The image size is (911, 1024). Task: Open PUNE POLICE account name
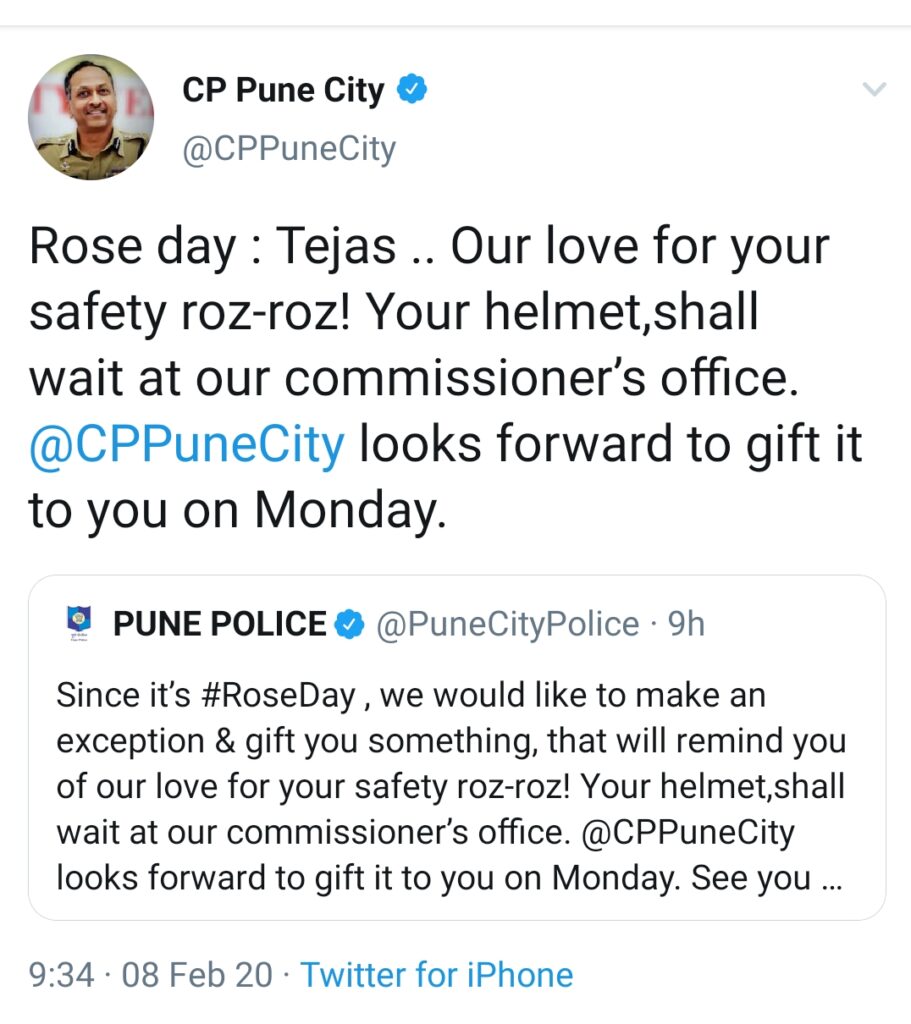[x=219, y=624]
